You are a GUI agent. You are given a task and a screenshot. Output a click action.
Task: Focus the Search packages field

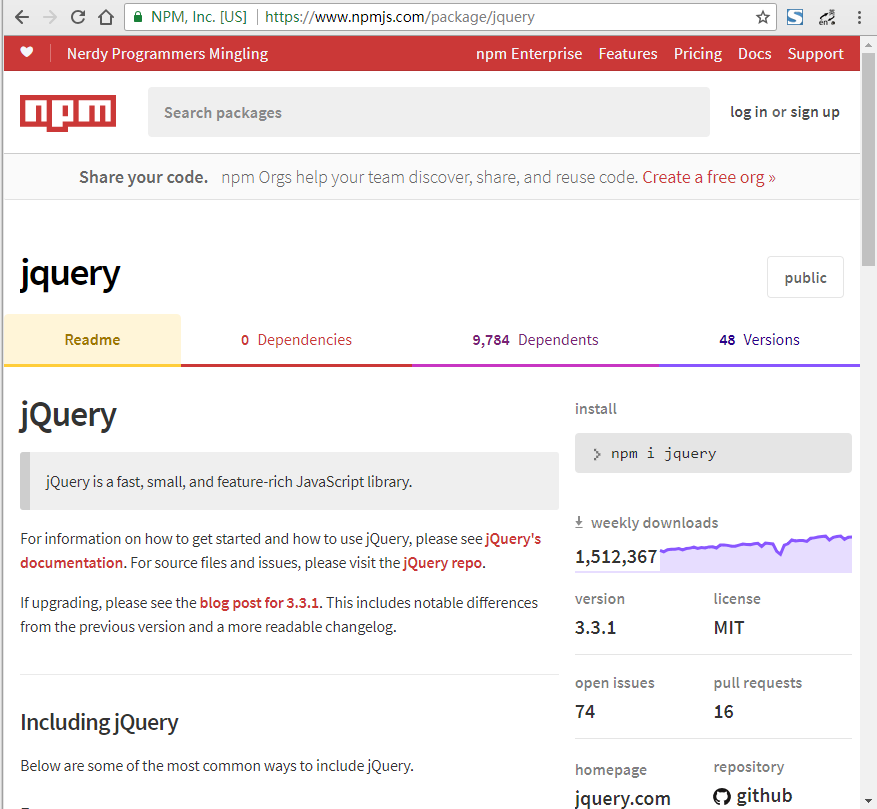429,112
